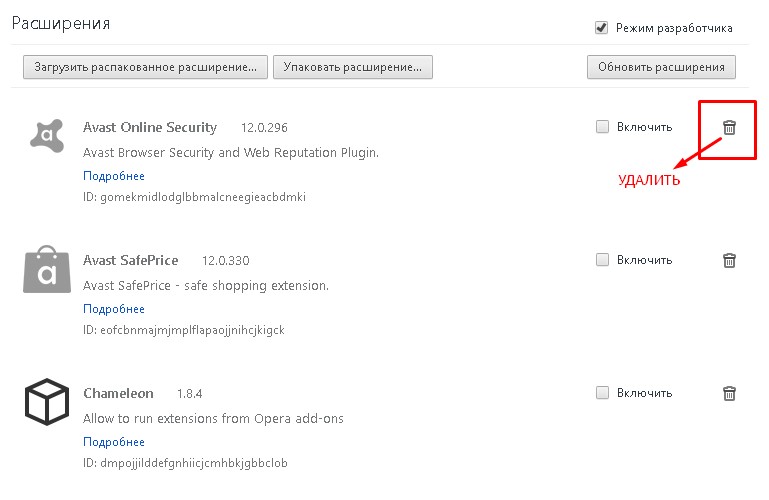The height and width of the screenshot is (500, 769).
Task: Check Включить for Chameleon extension
Action: point(602,393)
